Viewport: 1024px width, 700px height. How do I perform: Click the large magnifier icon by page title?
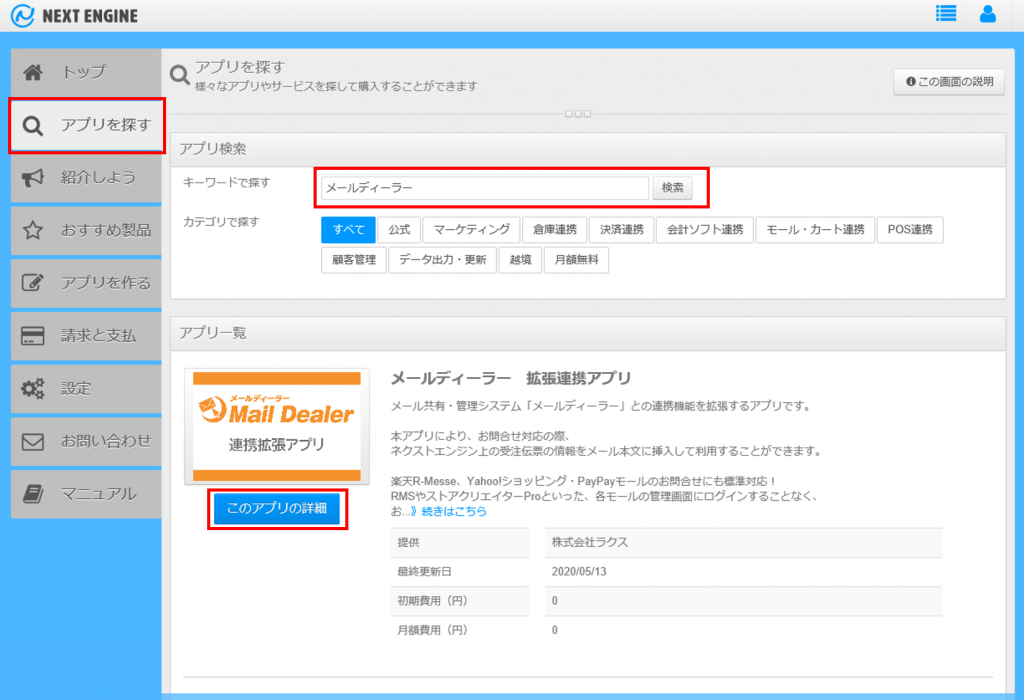coord(180,75)
